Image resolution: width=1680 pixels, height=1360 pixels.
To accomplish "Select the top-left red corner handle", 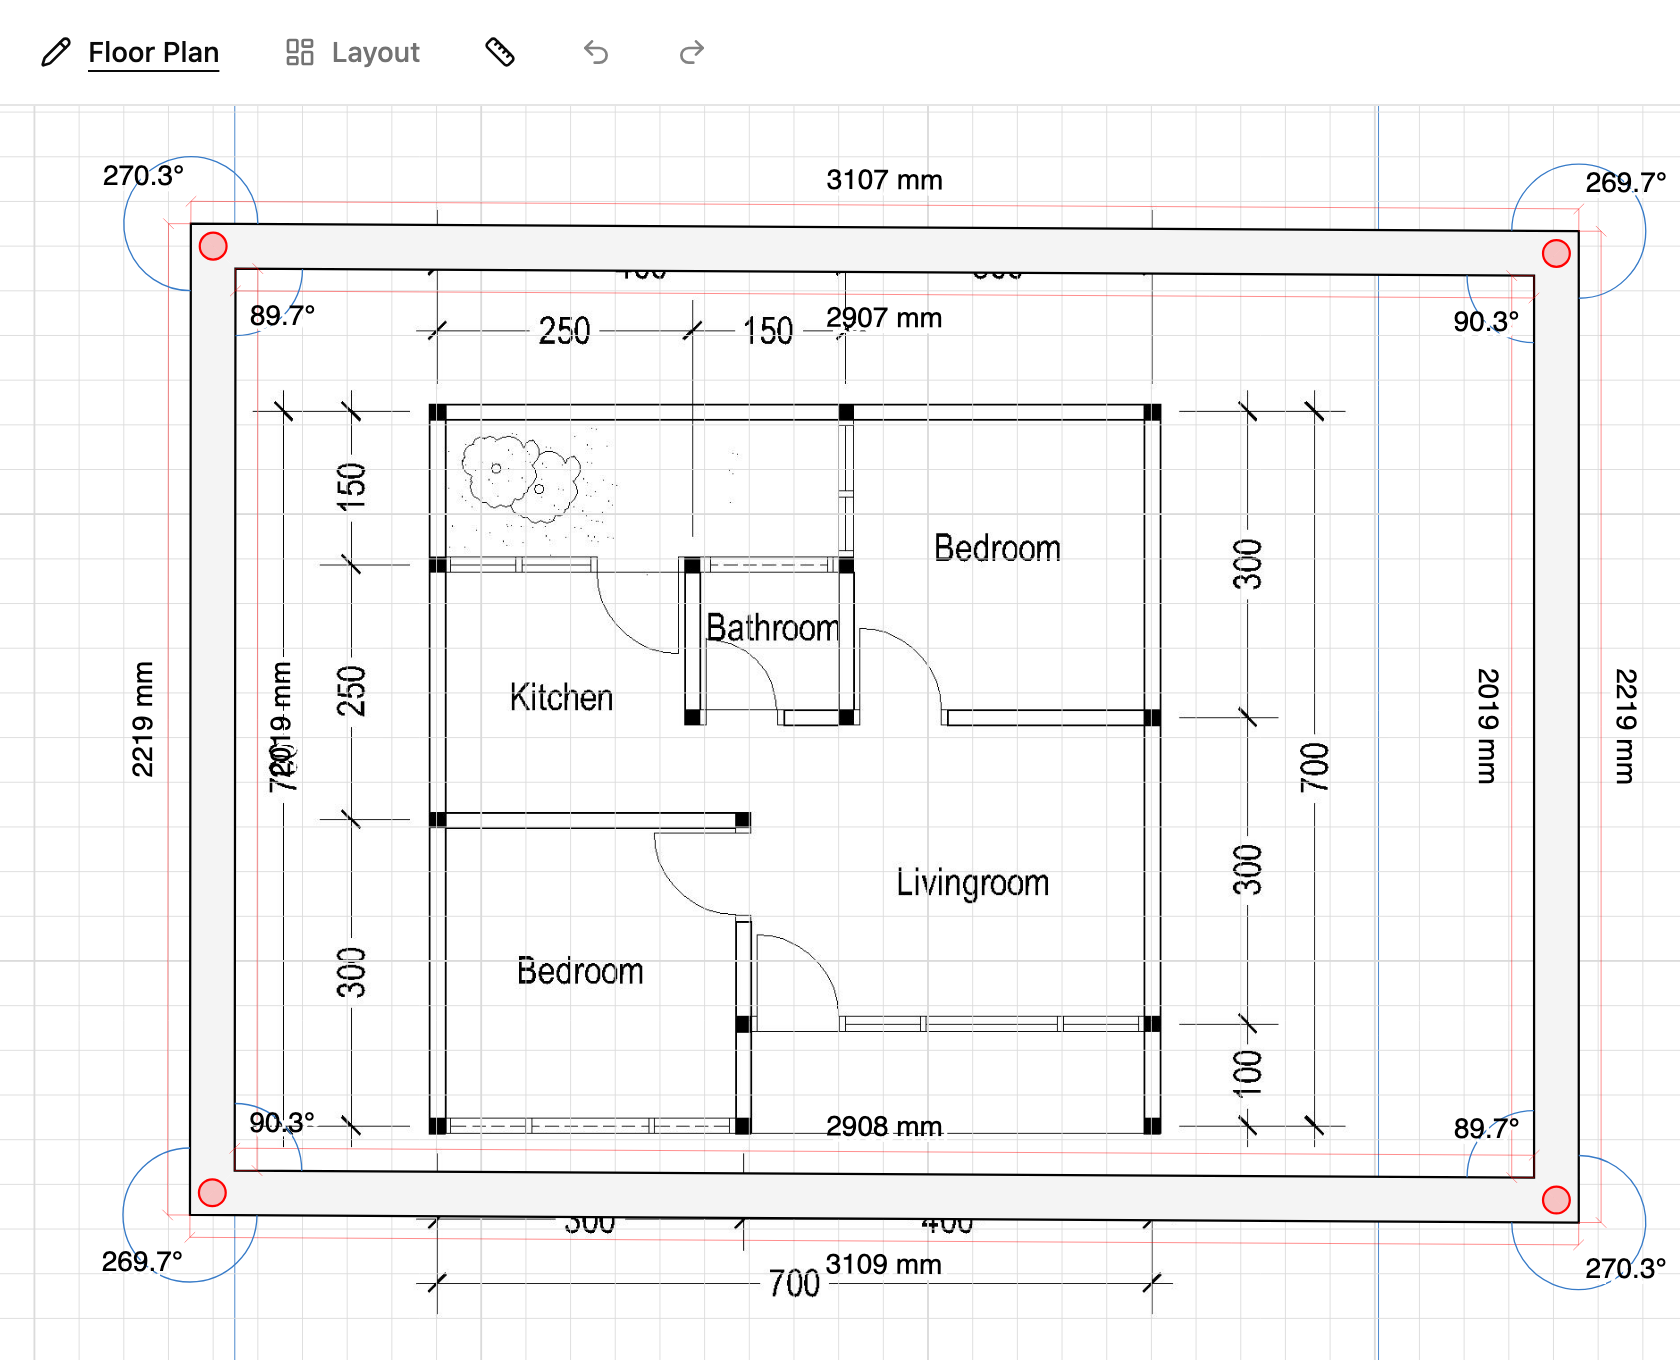I will click(213, 246).
